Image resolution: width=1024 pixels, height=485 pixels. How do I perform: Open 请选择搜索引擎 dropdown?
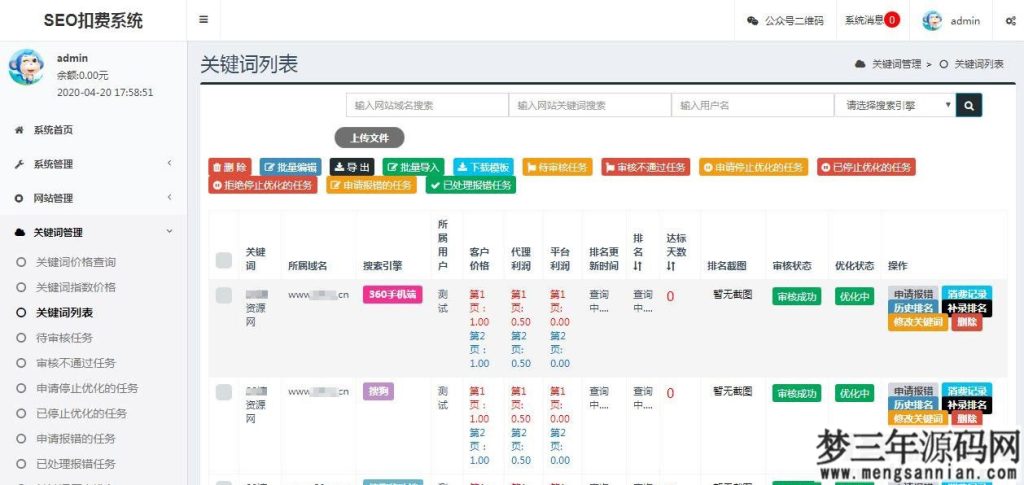pos(895,104)
